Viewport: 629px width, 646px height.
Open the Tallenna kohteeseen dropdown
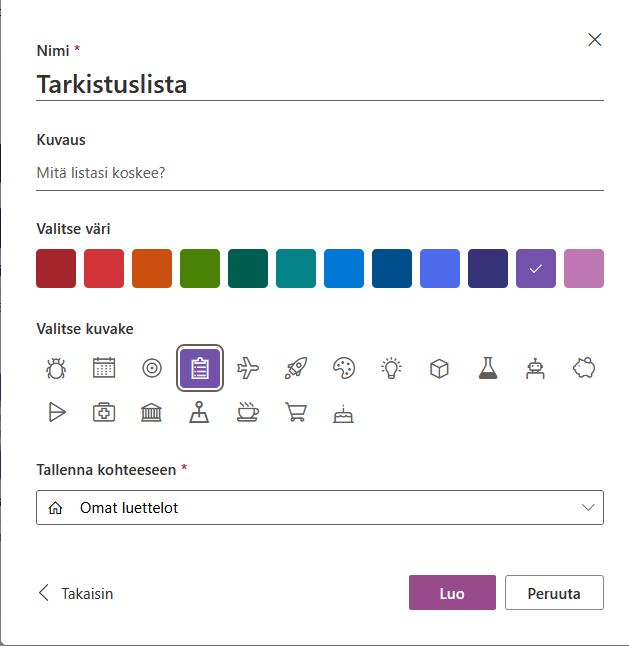point(320,508)
